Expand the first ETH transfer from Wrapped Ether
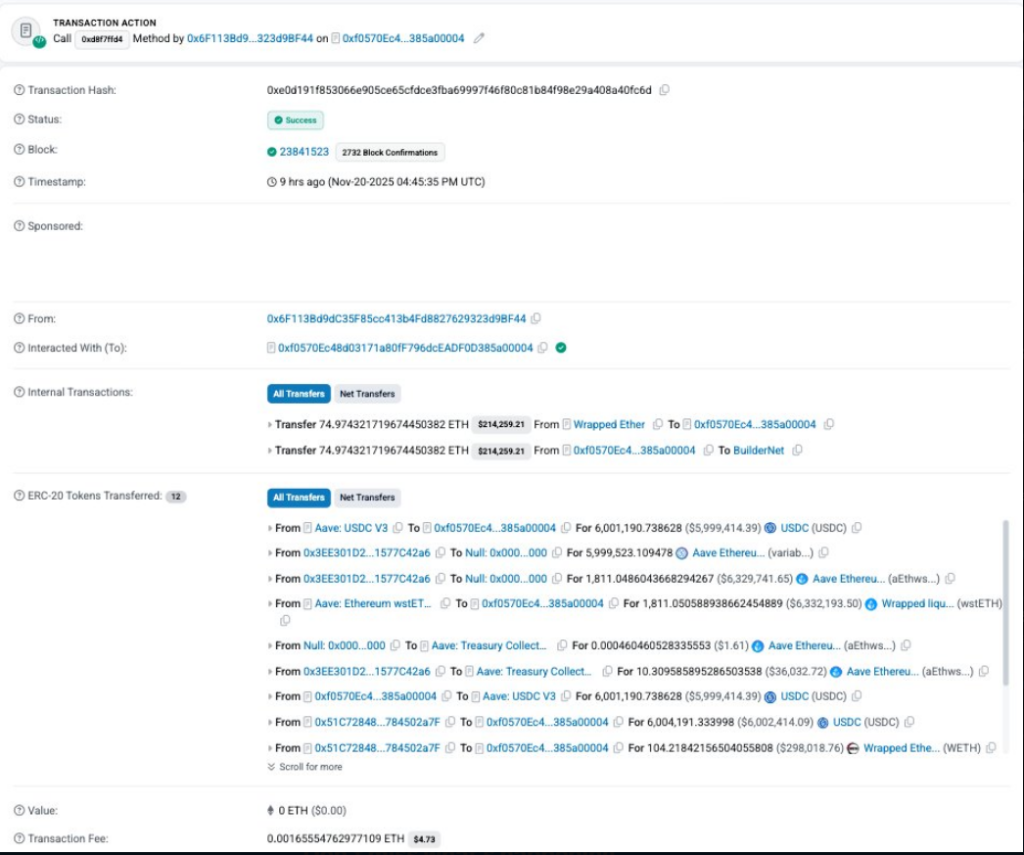The height and width of the screenshot is (855, 1024). [270, 425]
